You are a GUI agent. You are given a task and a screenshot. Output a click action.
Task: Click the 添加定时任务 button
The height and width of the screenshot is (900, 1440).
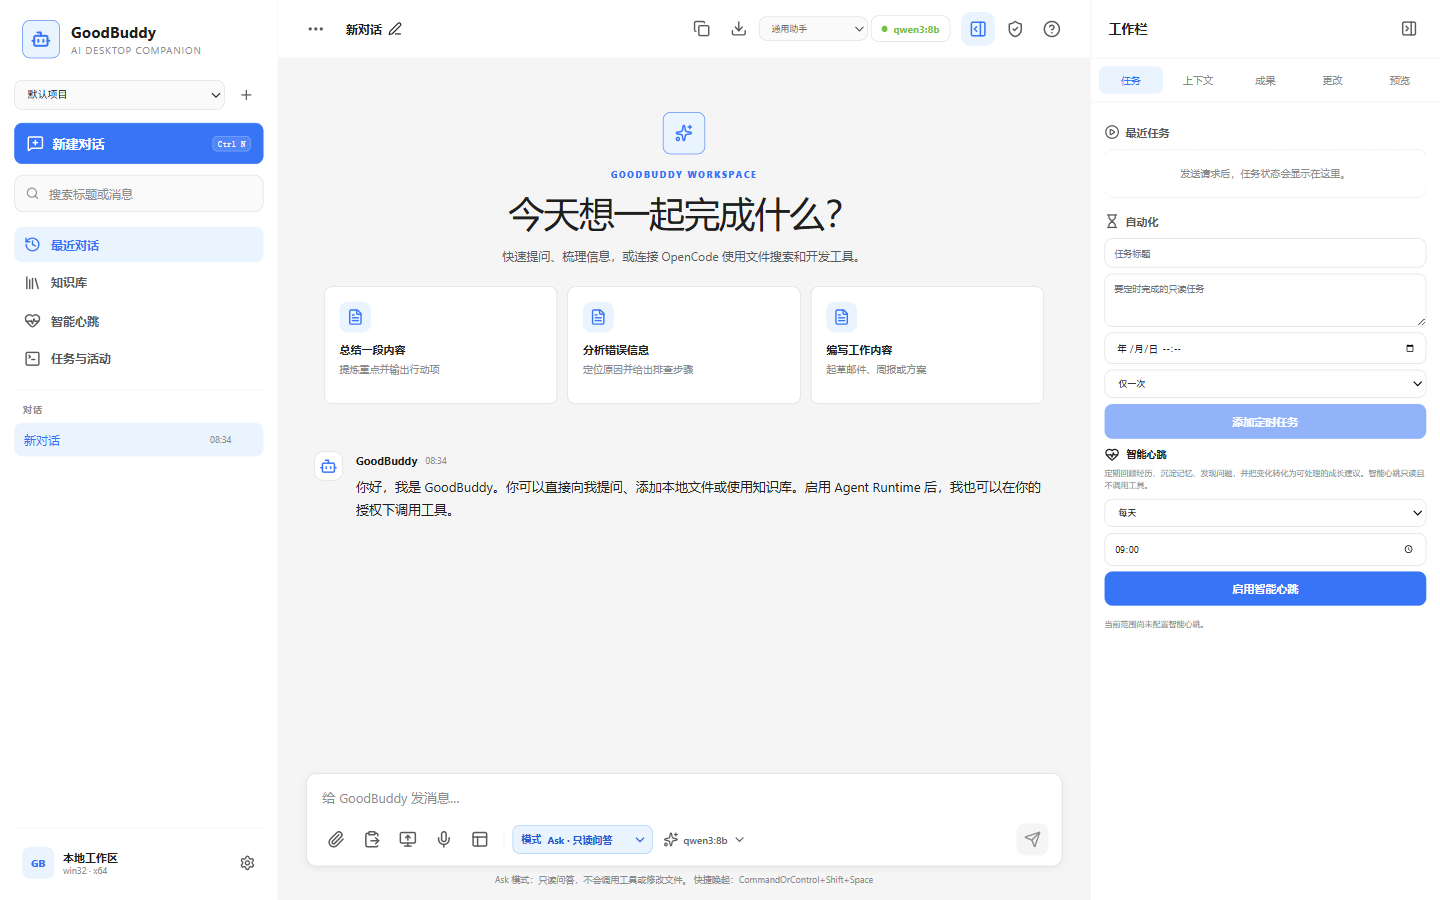pyautogui.click(x=1265, y=422)
